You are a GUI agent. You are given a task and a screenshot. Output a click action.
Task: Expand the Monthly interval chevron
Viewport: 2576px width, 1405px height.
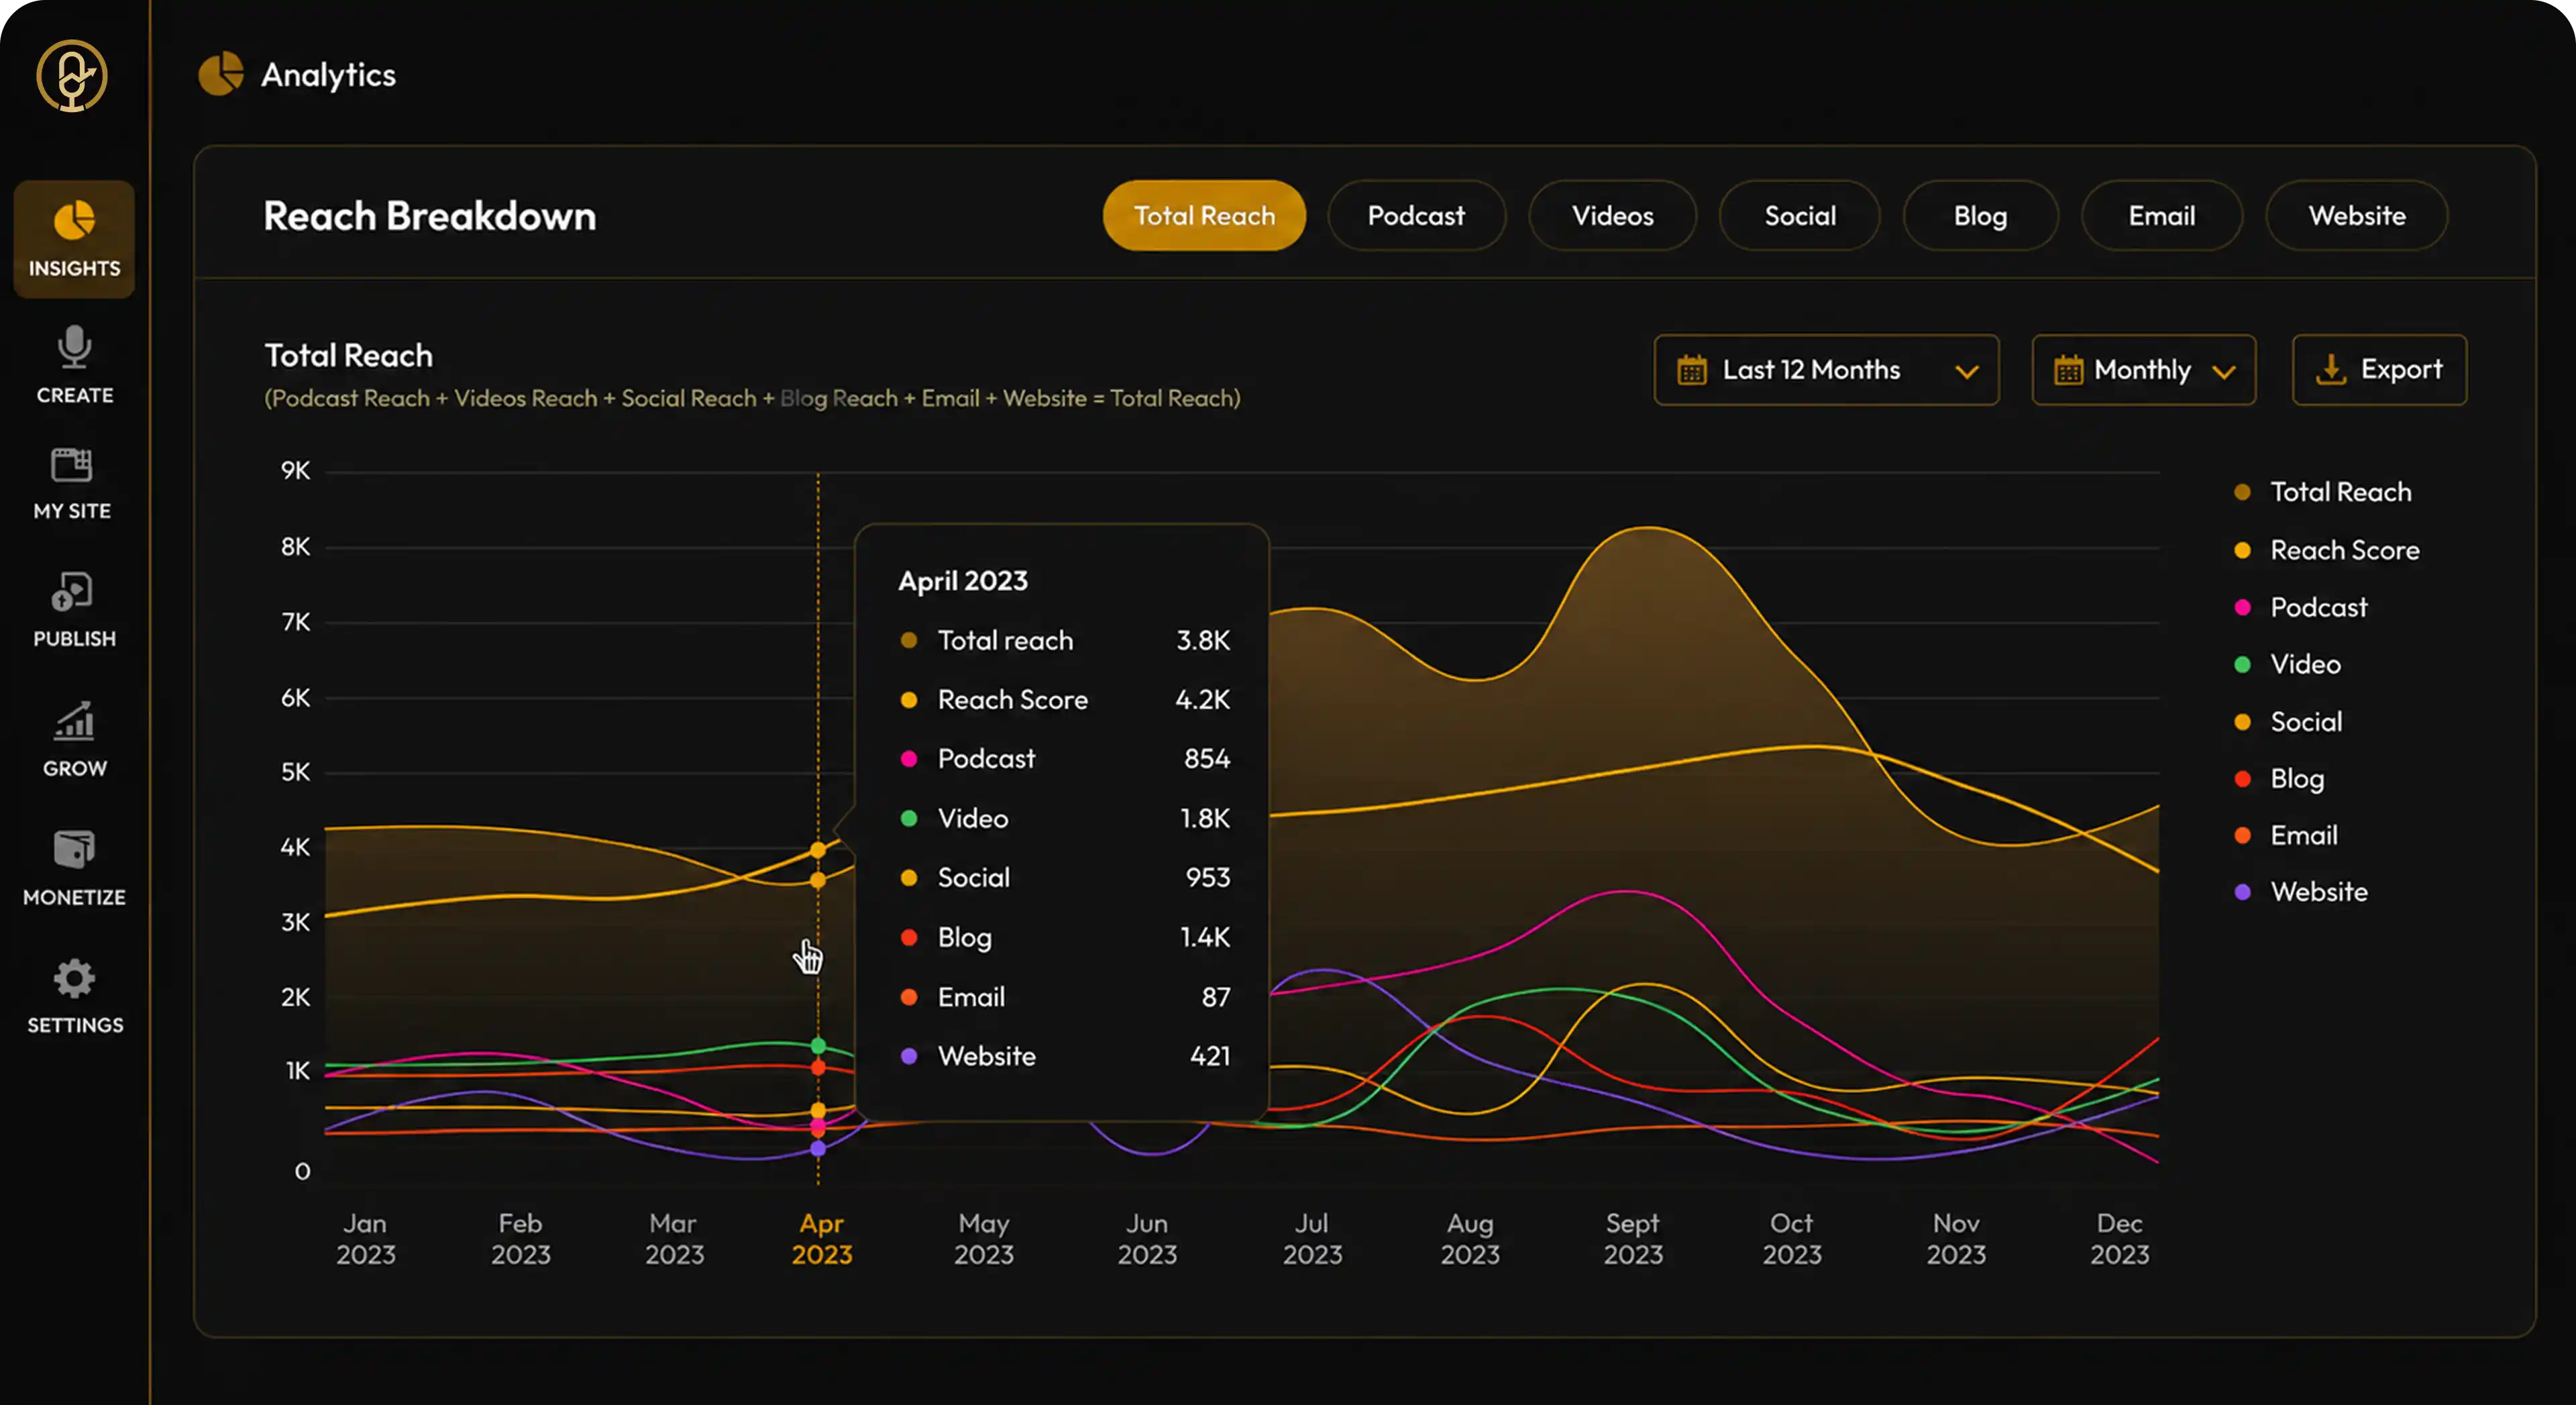click(x=2224, y=372)
